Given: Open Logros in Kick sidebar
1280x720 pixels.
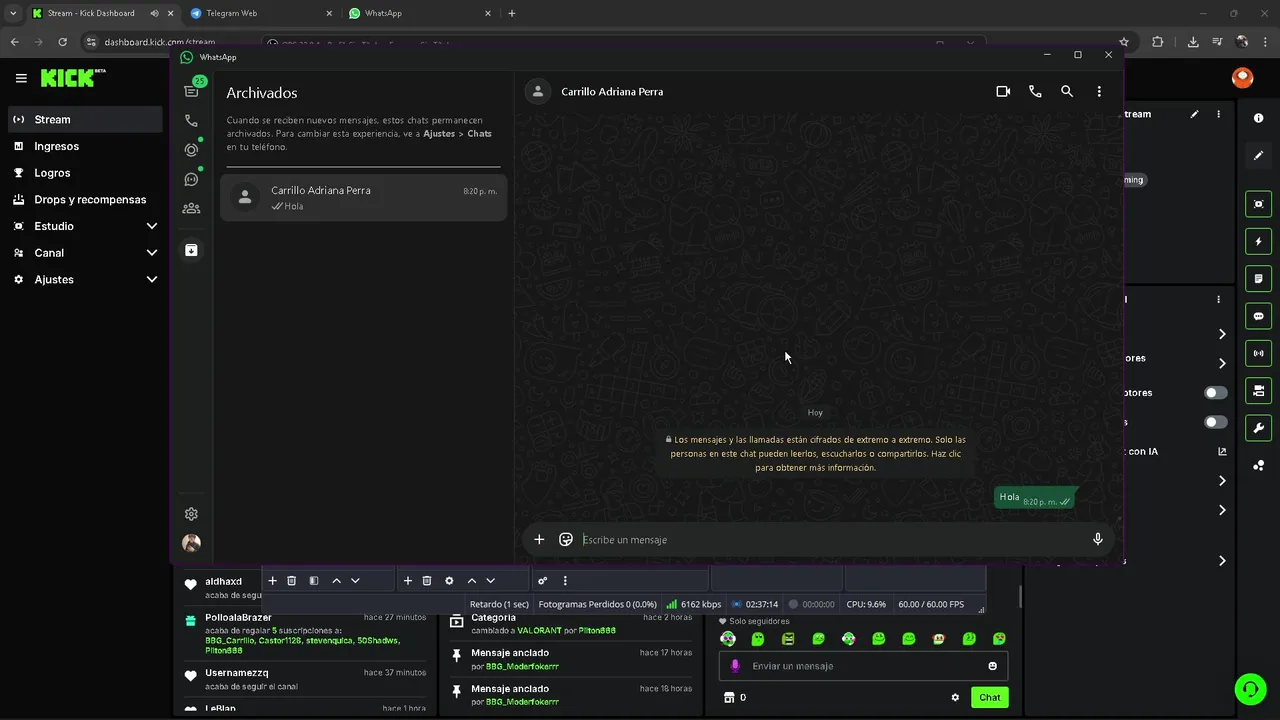Looking at the screenshot, I should pos(84,173).
